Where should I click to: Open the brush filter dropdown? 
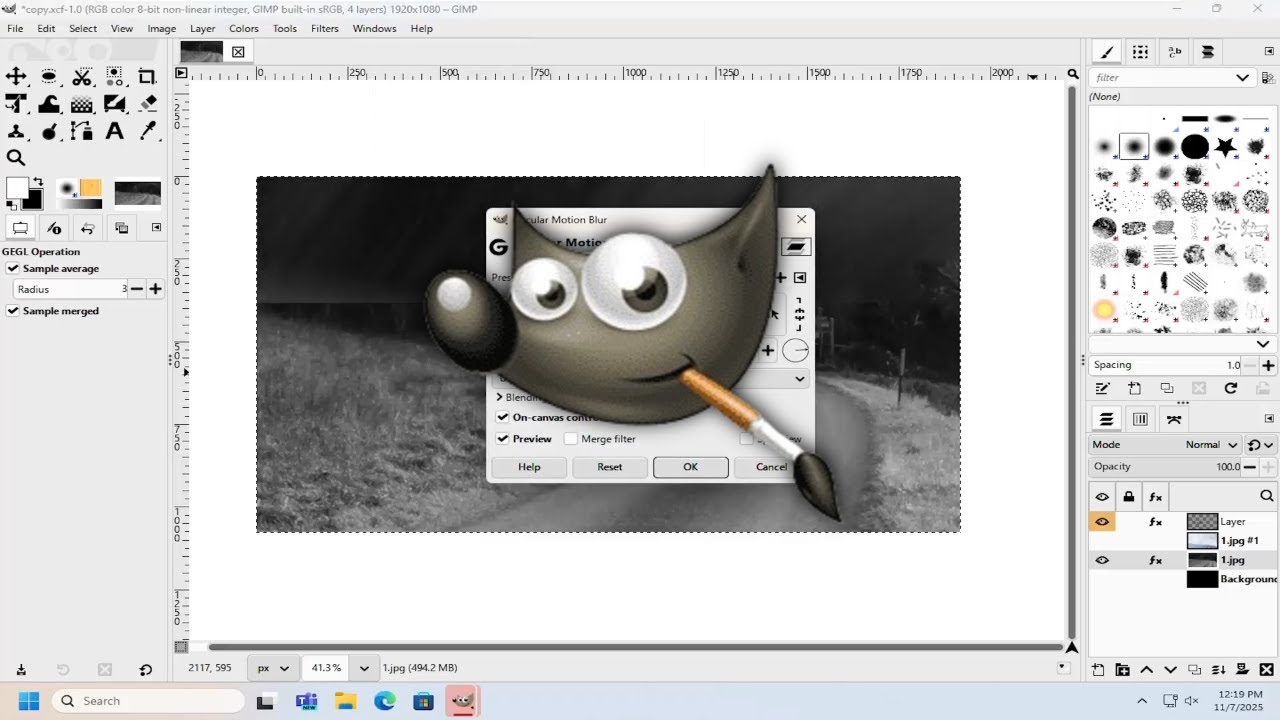click(1242, 77)
